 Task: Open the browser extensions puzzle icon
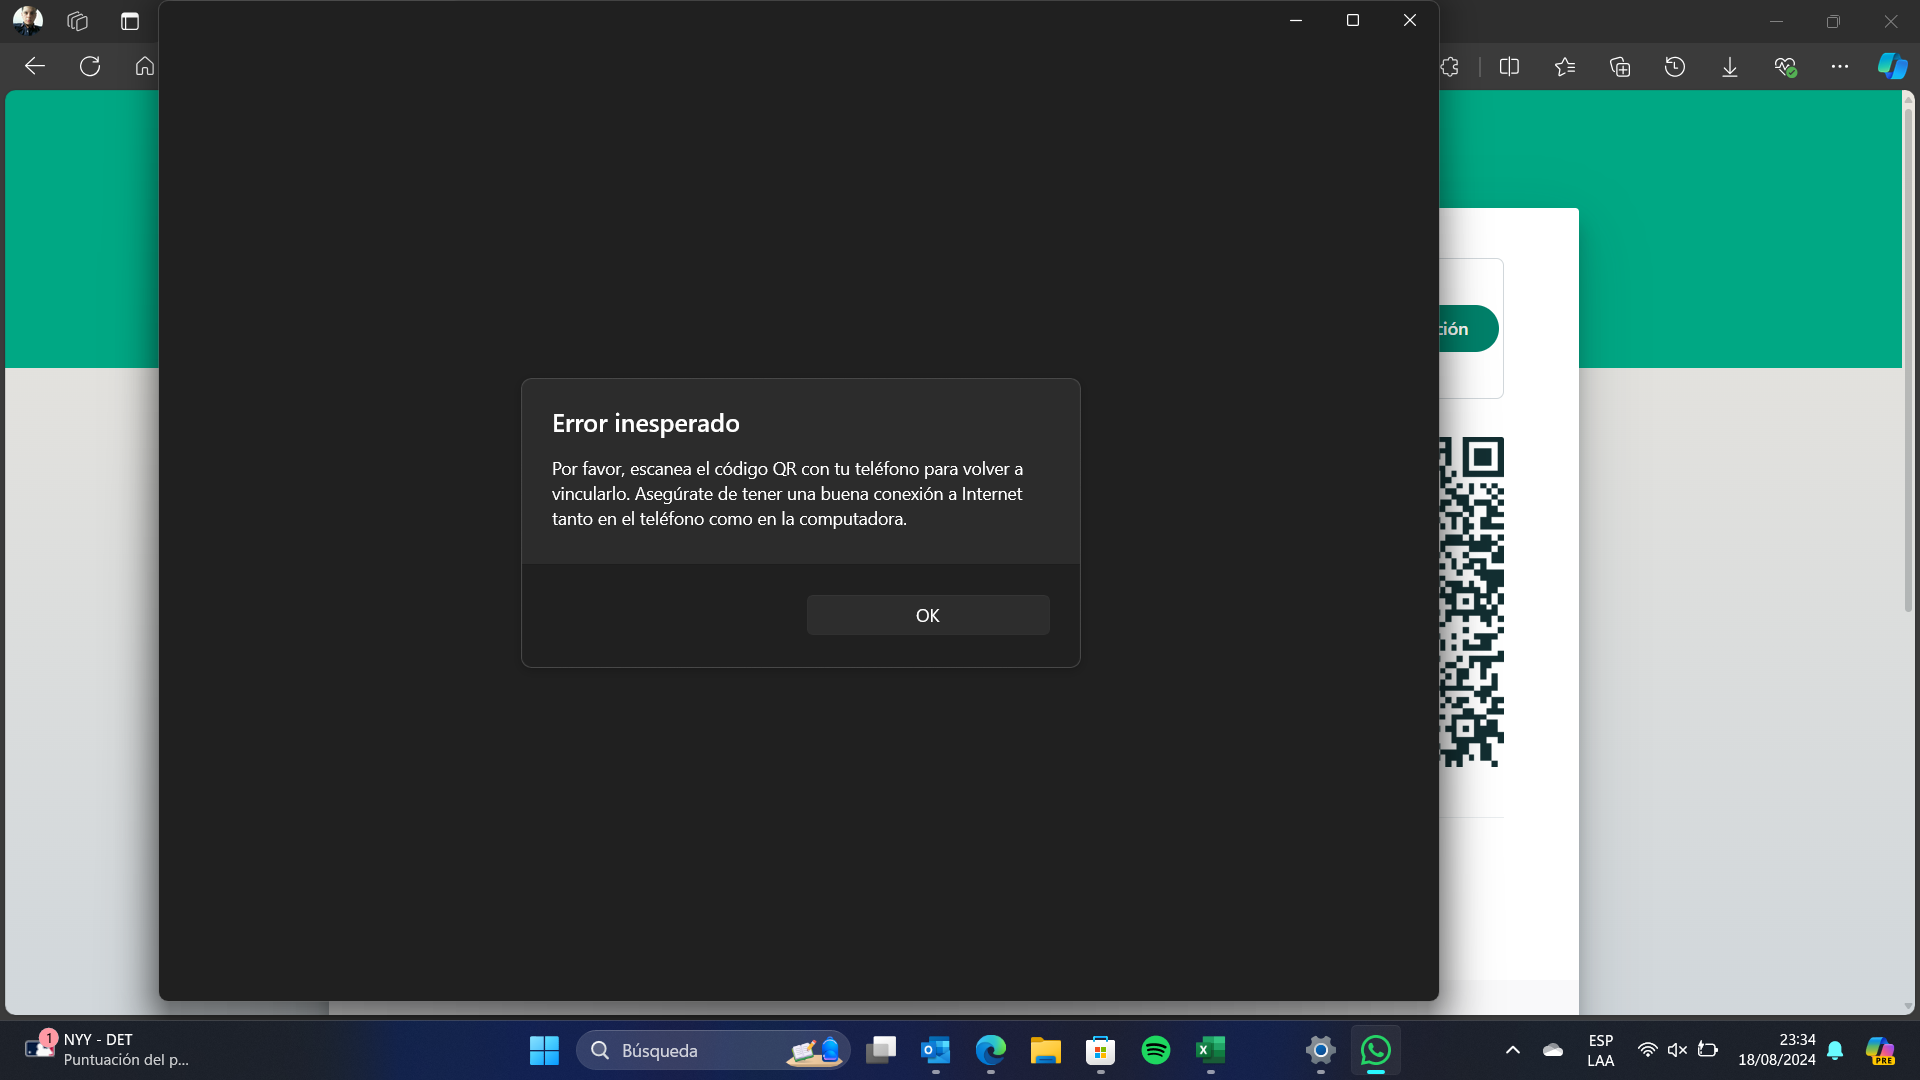[x=1450, y=66]
